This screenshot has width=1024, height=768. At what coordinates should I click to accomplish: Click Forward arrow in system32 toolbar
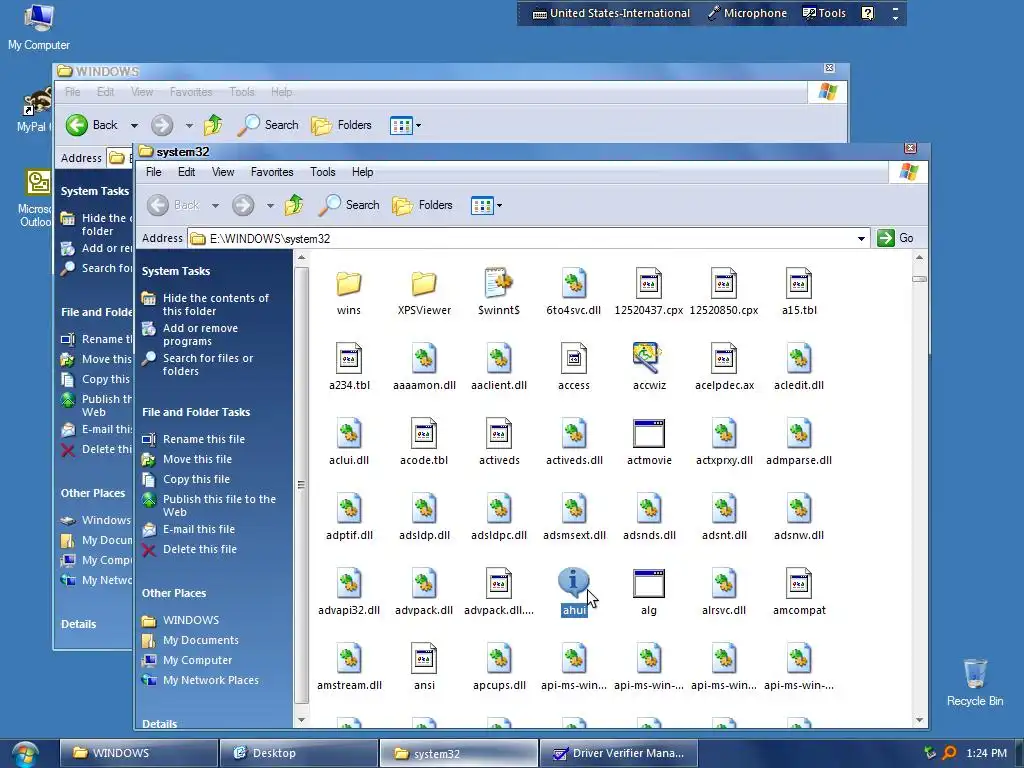tap(243, 205)
